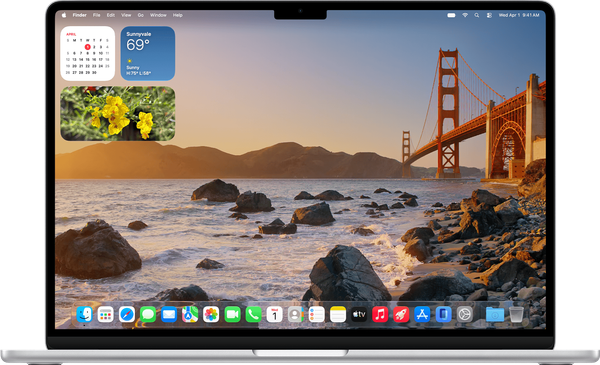Open the Mail app in the Dock
The height and width of the screenshot is (365, 600).
169,314
